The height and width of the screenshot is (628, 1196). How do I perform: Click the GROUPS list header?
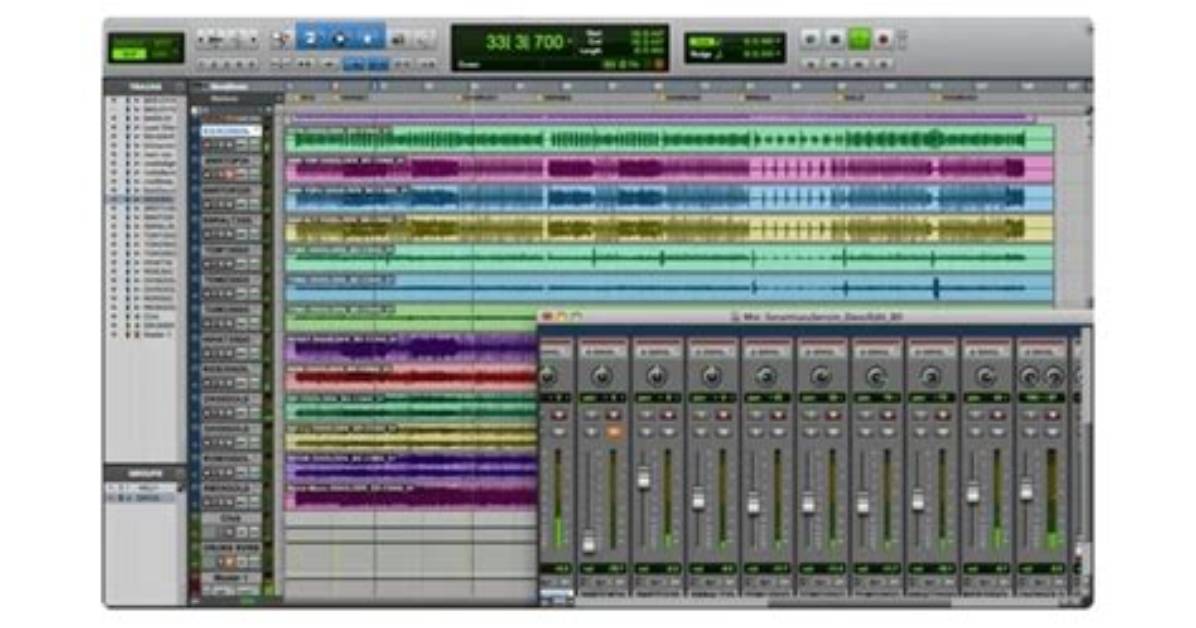click(x=145, y=474)
